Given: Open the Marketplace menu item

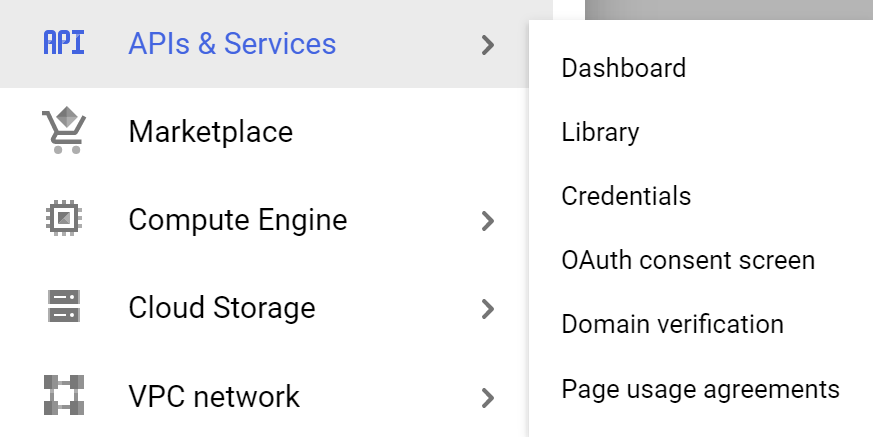Looking at the screenshot, I should pos(210,132).
